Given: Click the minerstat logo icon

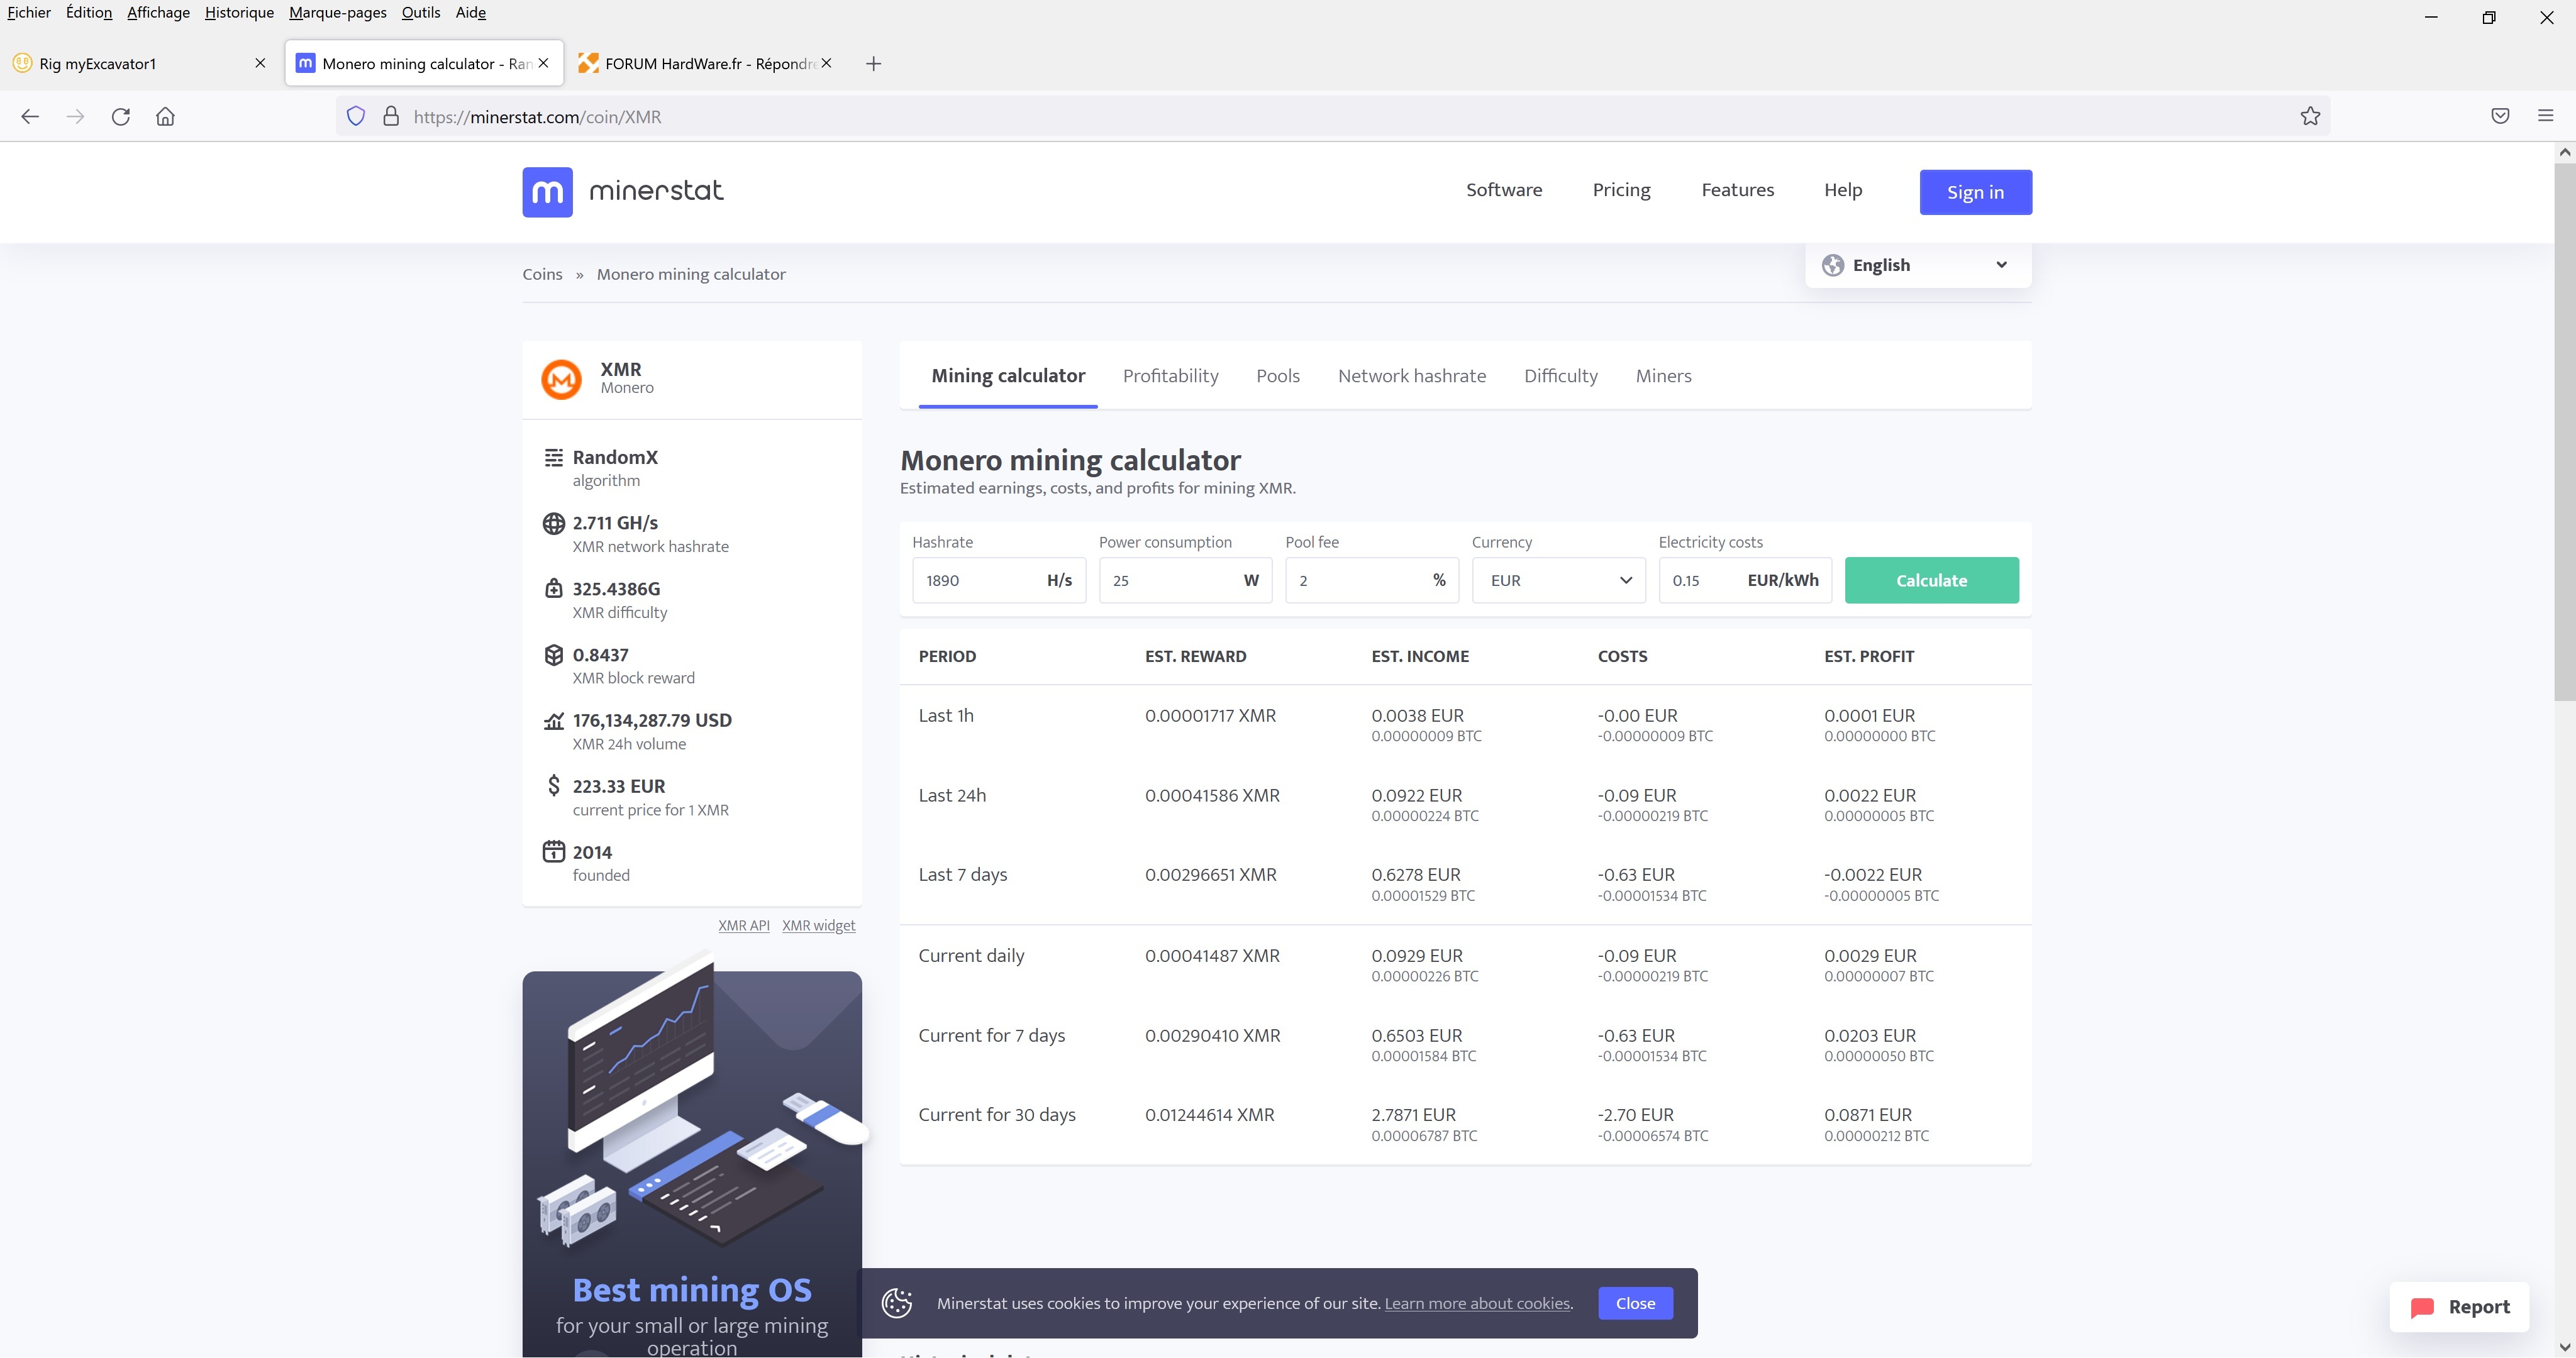Looking at the screenshot, I should [547, 191].
